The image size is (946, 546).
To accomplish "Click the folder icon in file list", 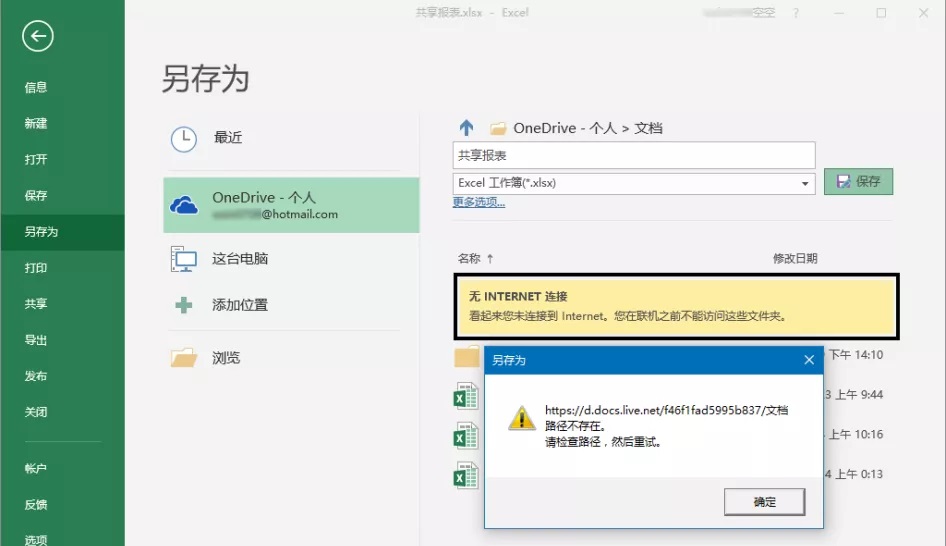I will (466, 356).
